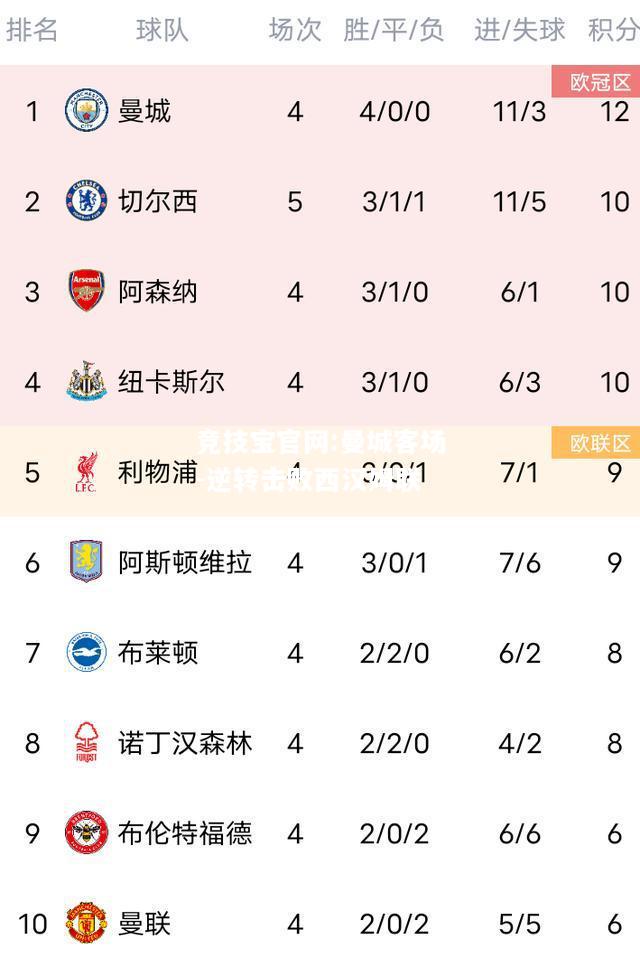Click the Aston Villa club crest
Screen dimensions: 640x967
click(86, 562)
